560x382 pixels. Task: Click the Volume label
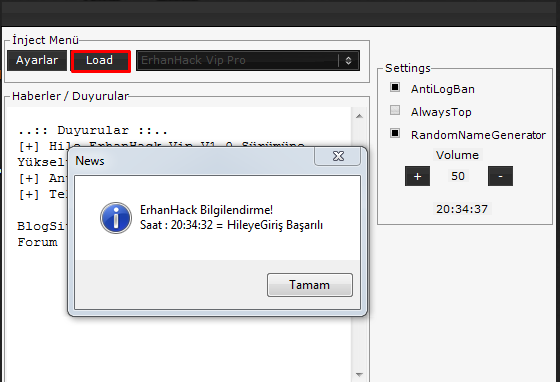(457, 155)
